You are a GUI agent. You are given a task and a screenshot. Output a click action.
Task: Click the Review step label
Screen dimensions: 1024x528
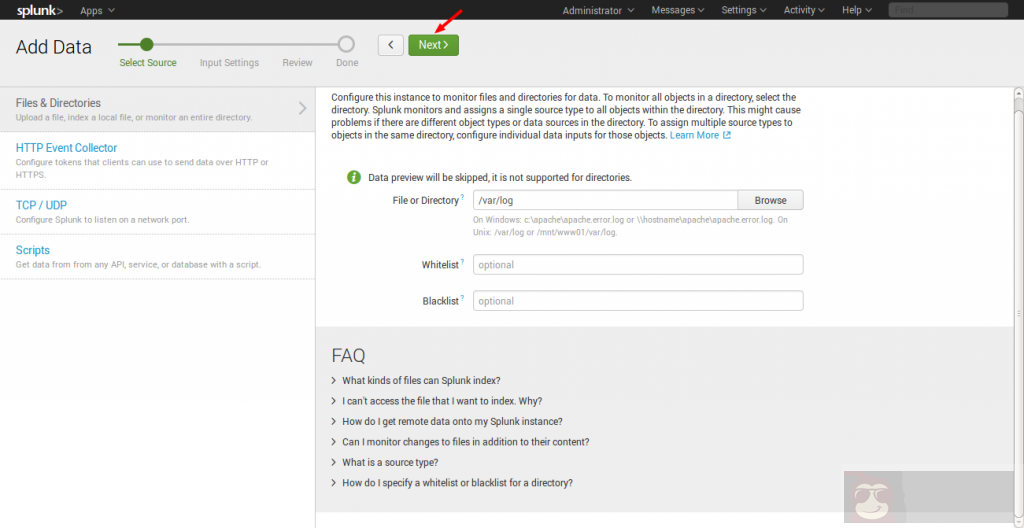point(297,63)
